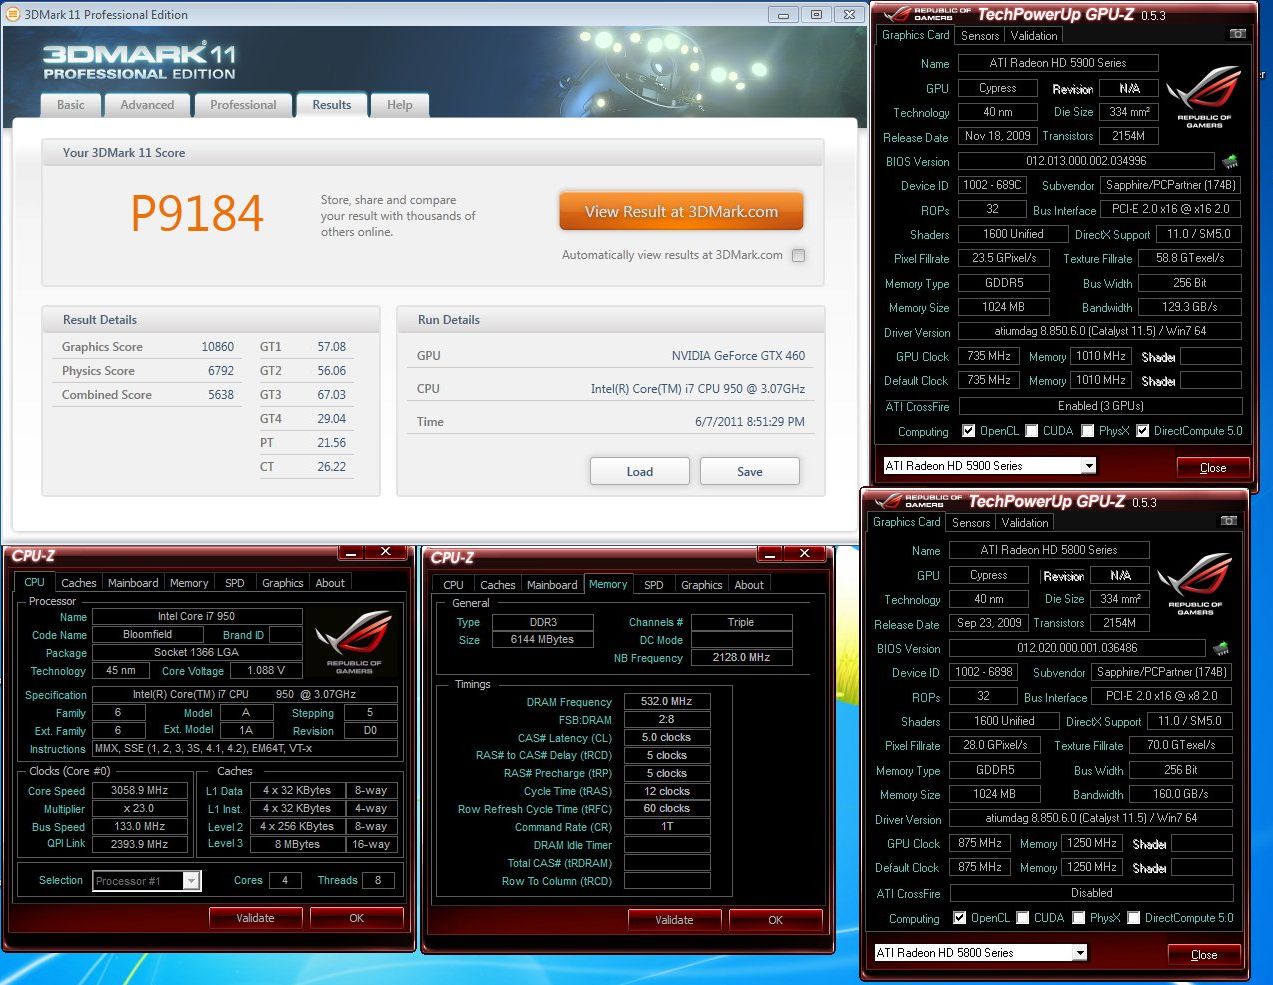Click GPU Clock 875 MHz in HD 5800 GPU-Z
The height and width of the screenshot is (985, 1273).
(980, 843)
